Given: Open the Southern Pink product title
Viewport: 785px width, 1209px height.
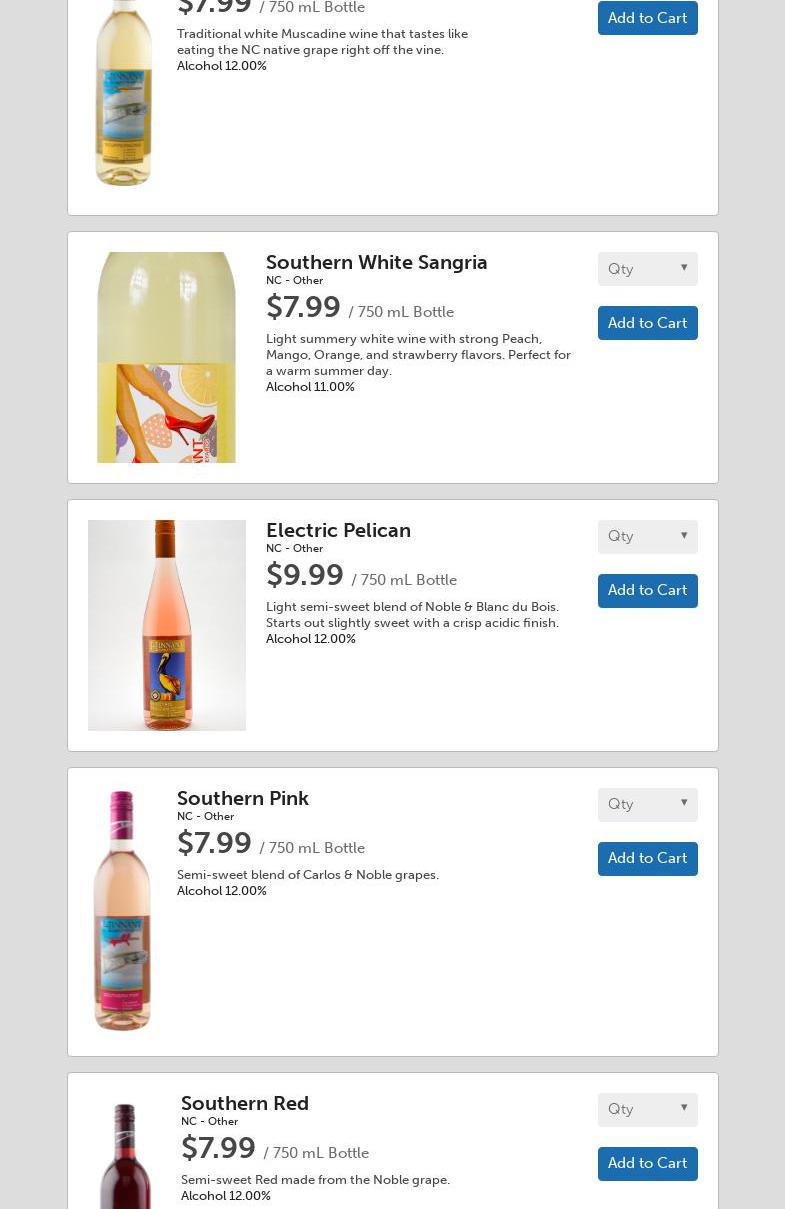Looking at the screenshot, I should (243, 798).
